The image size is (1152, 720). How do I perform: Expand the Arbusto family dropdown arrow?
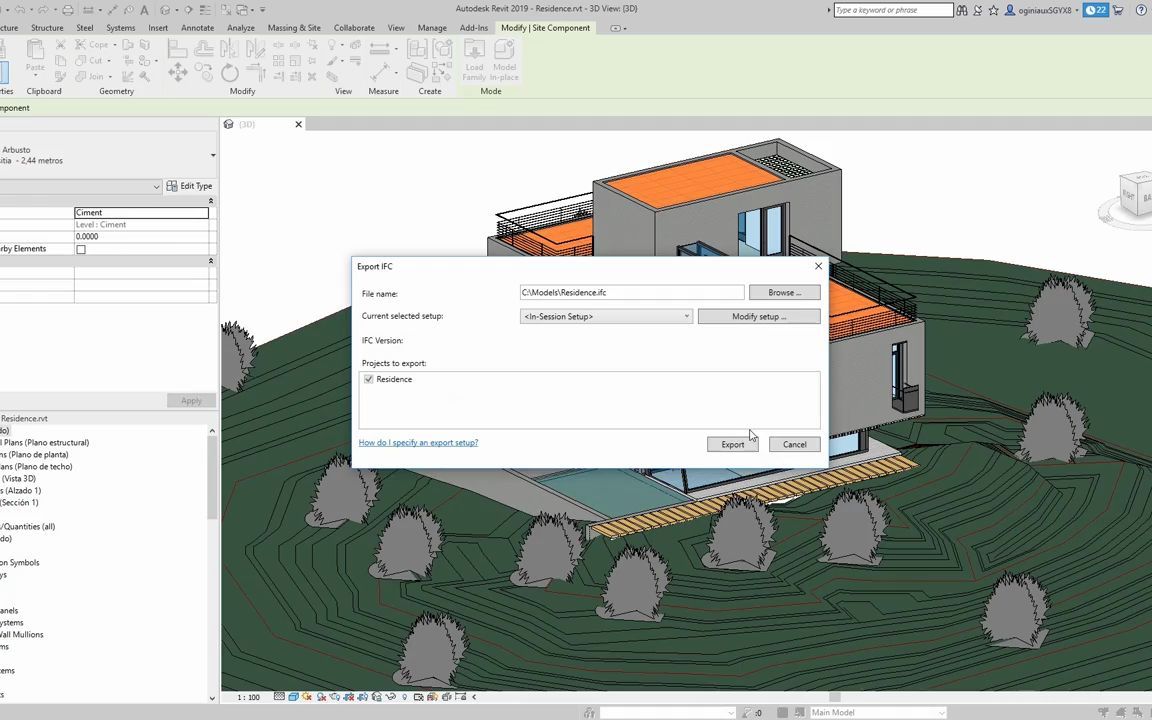click(212, 155)
